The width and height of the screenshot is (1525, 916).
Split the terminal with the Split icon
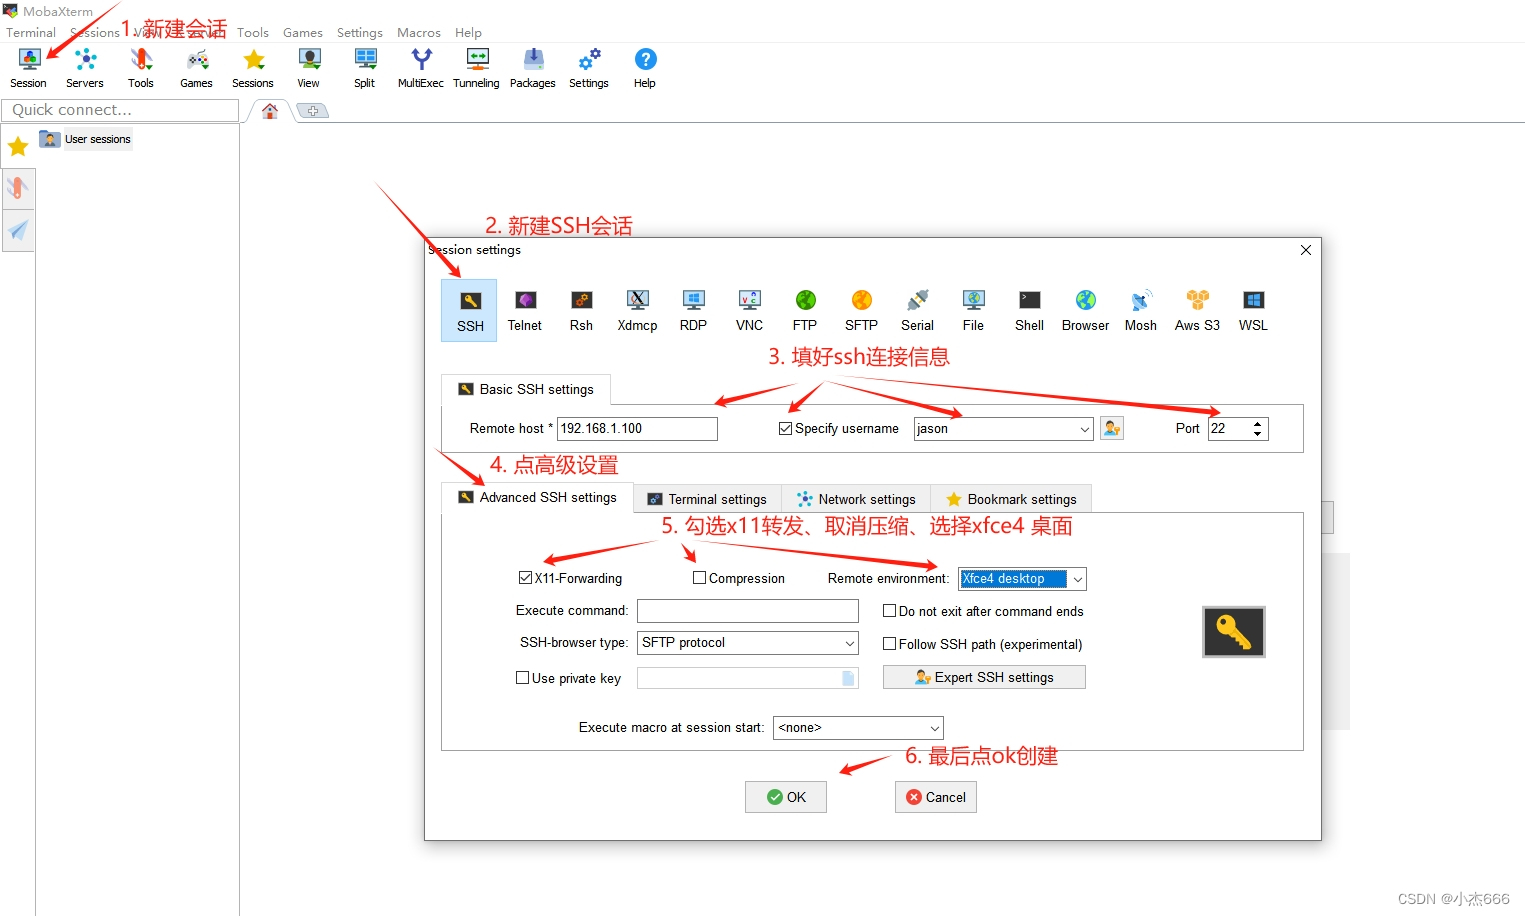point(365,68)
